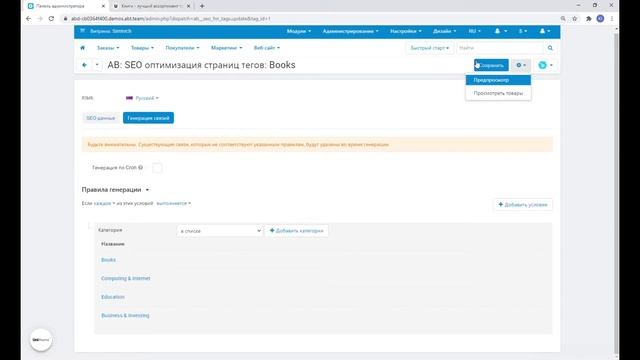Switch to the second browser tab
The height and width of the screenshot is (360, 640).
pyautogui.click(x=150, y=6)
